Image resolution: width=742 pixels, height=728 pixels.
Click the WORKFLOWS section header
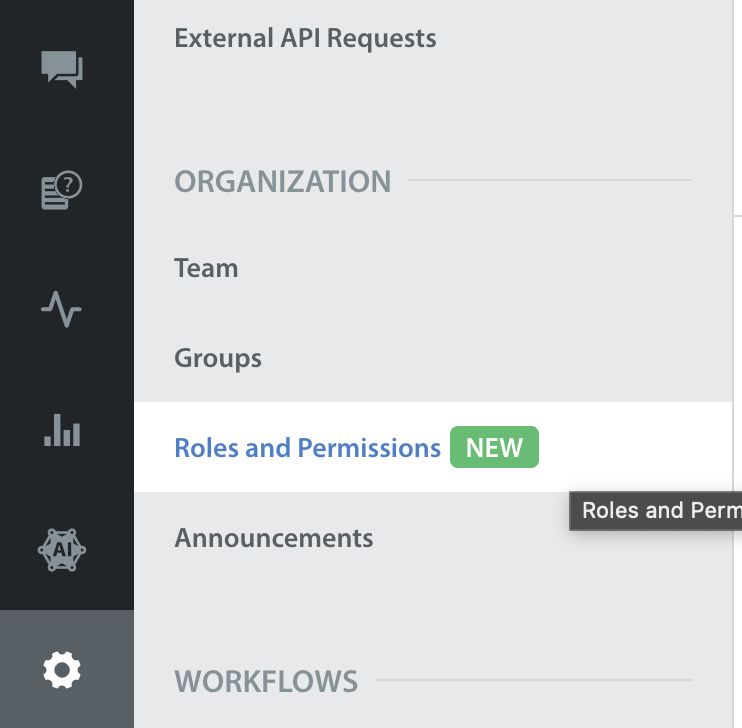[x=266, y=682]
